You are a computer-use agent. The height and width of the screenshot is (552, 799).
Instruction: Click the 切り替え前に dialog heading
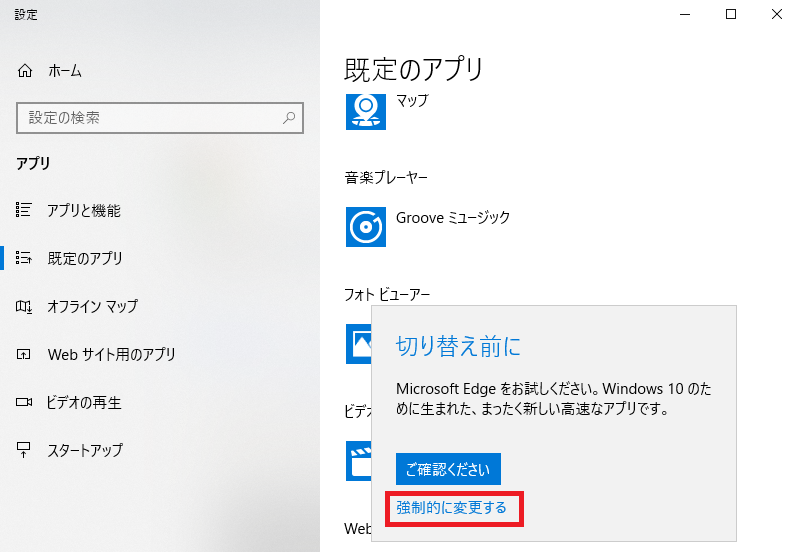(x=458, y=346)
